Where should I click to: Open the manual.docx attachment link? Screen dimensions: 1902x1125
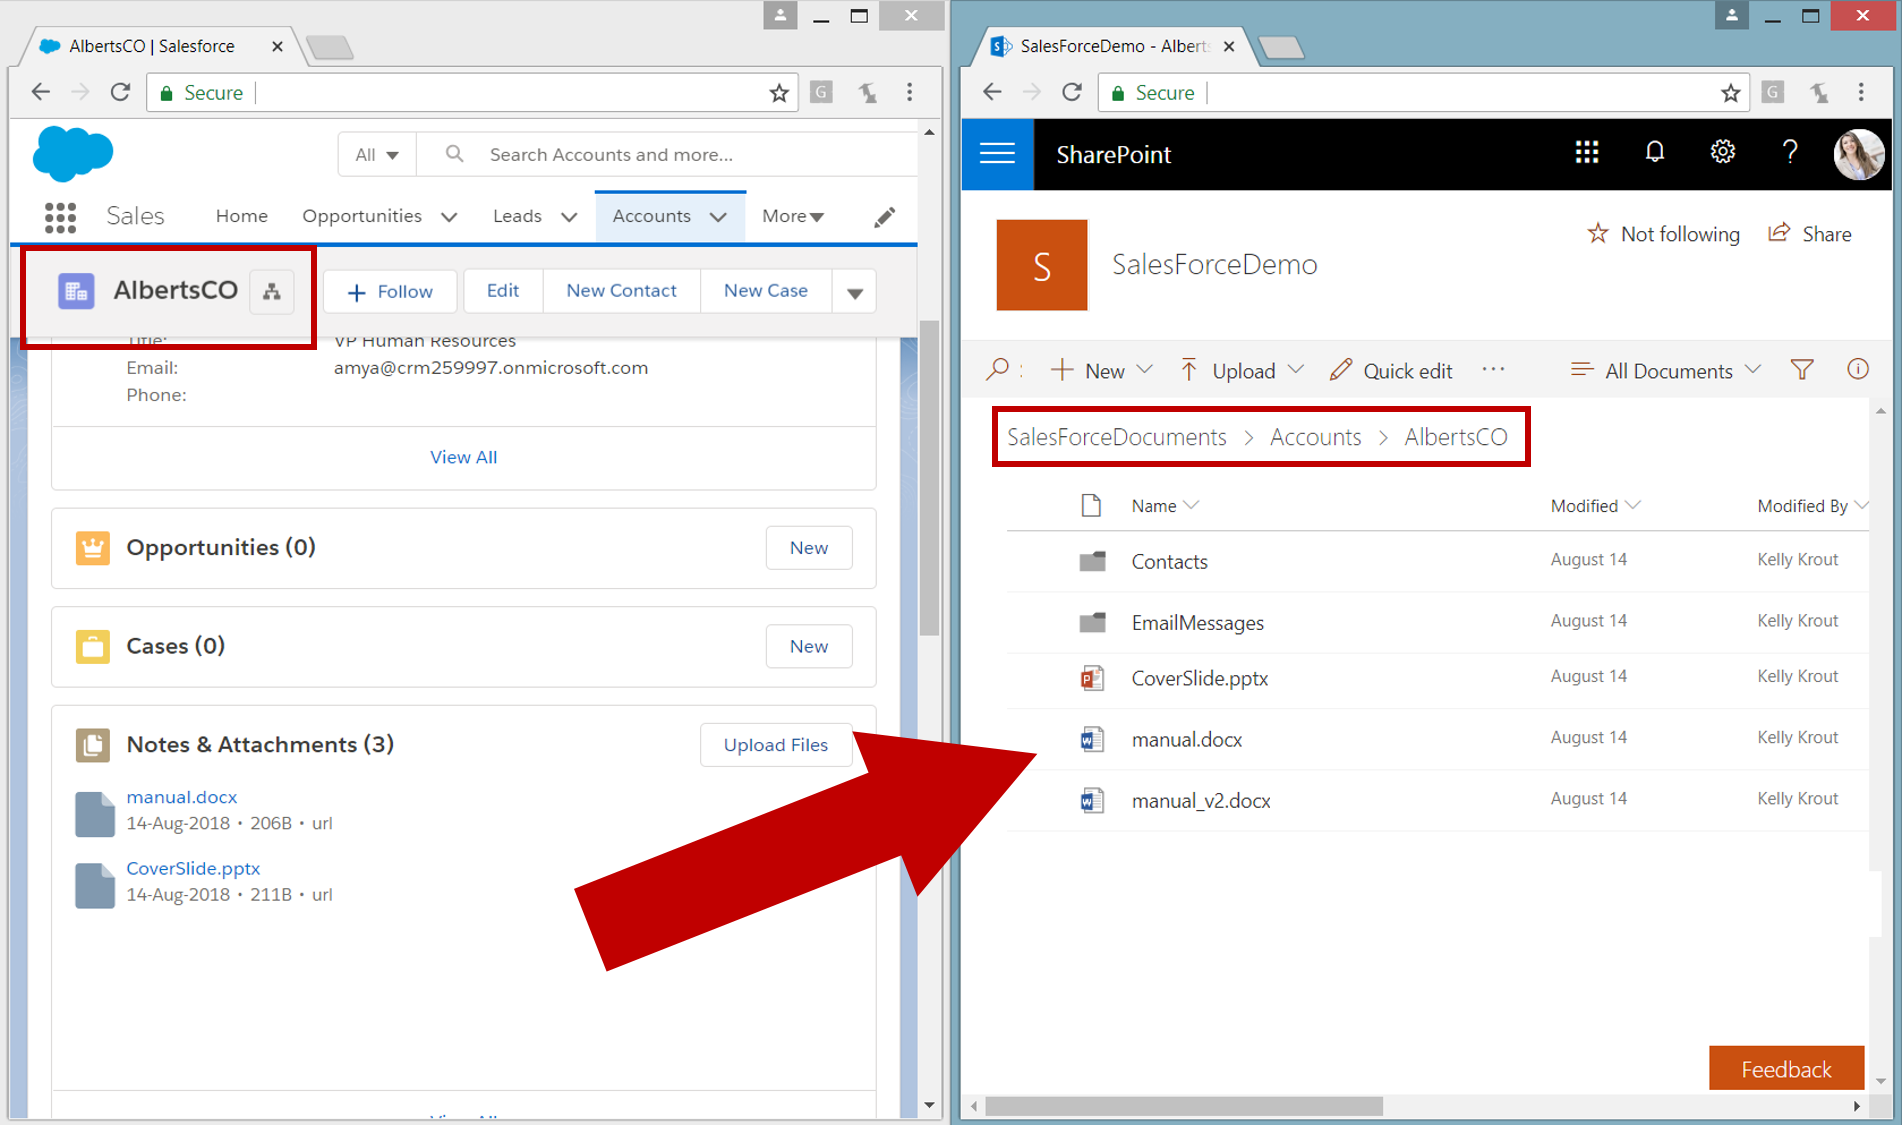(x=181, y=796)
